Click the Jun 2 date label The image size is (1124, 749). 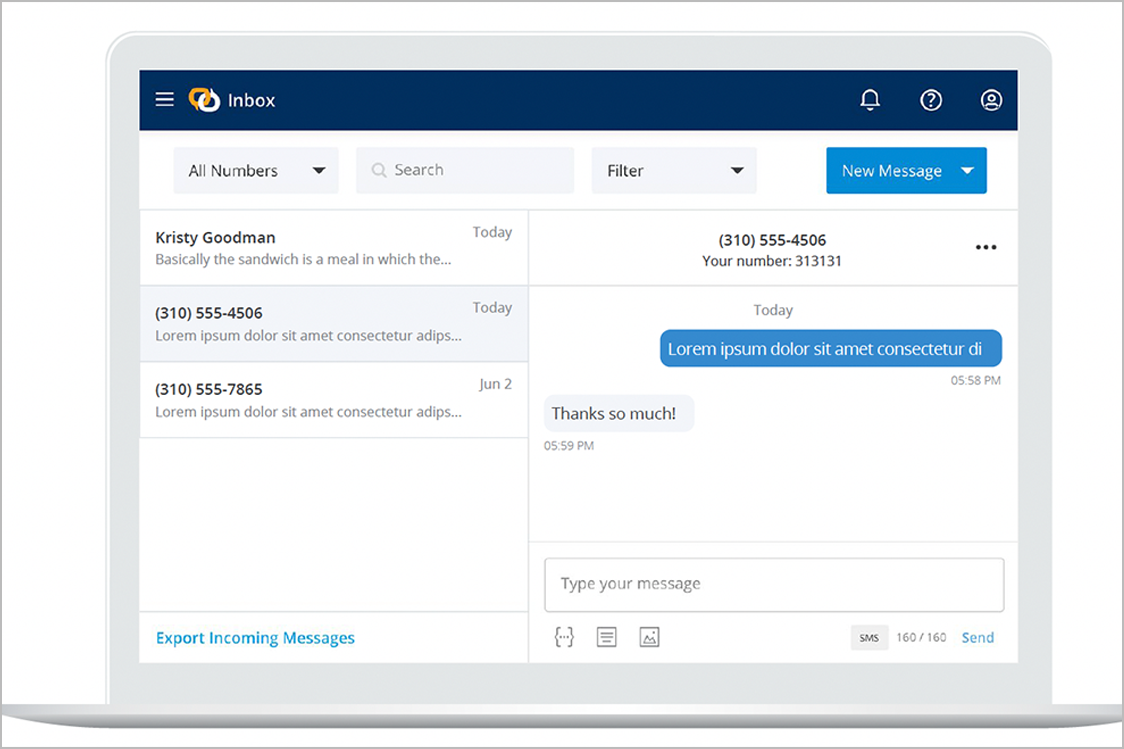pos(495,384)
